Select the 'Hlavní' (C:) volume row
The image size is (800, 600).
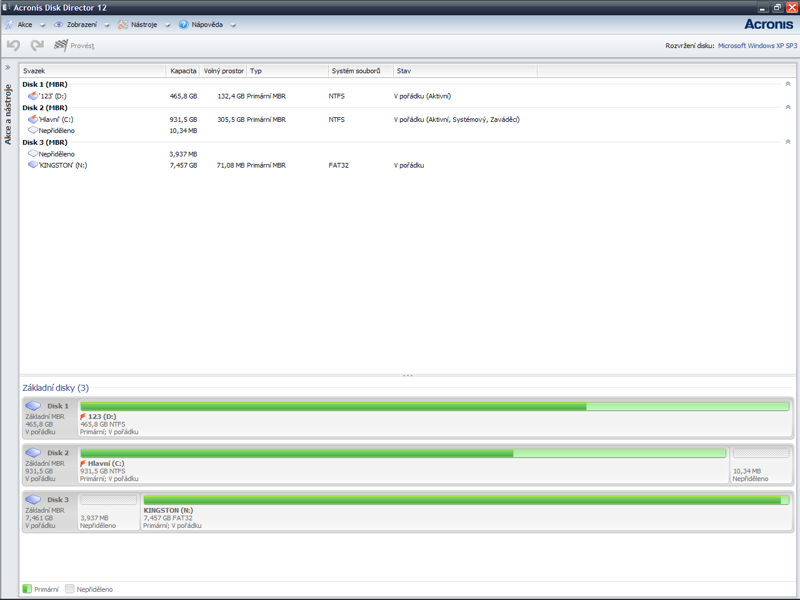tap(407, 119)
